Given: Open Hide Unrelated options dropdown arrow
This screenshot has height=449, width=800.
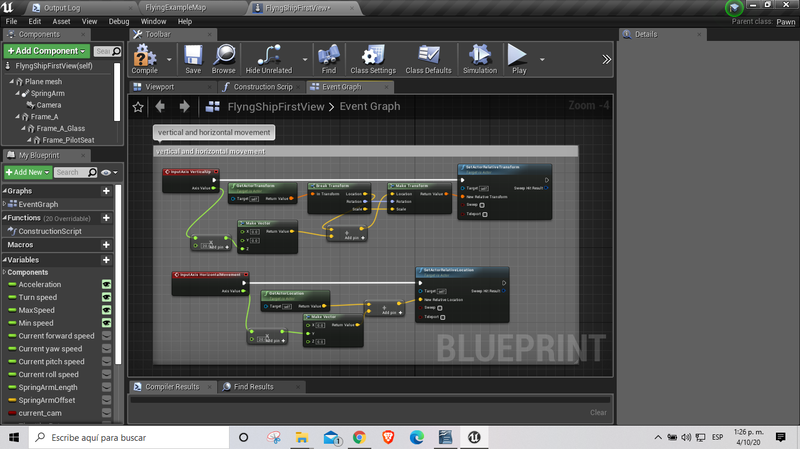Looking at the screenshot, I should (x=305, y=59).
